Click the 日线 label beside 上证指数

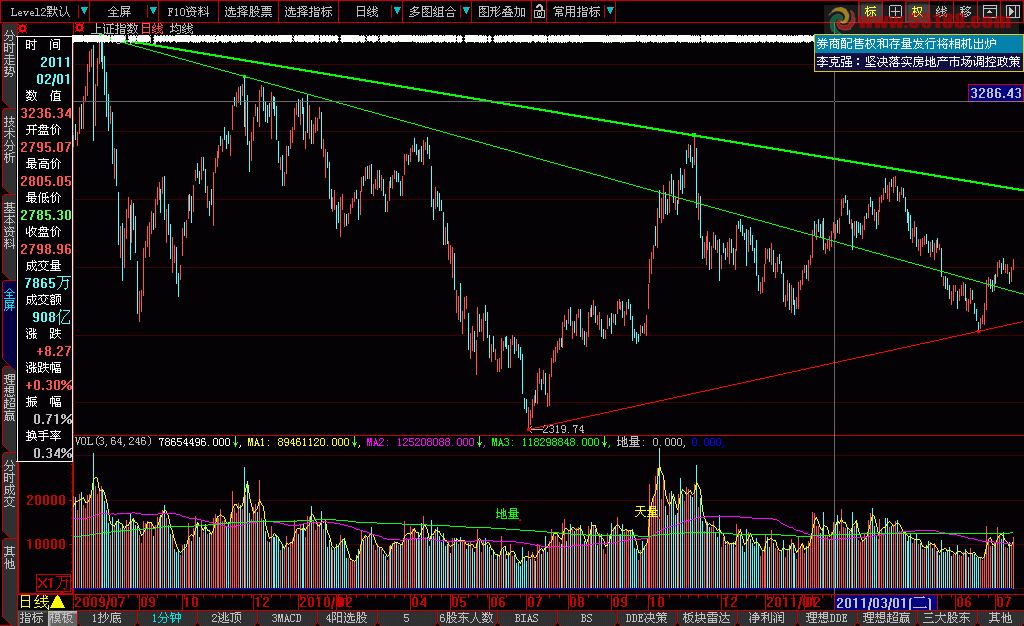(x=152, y=29)
